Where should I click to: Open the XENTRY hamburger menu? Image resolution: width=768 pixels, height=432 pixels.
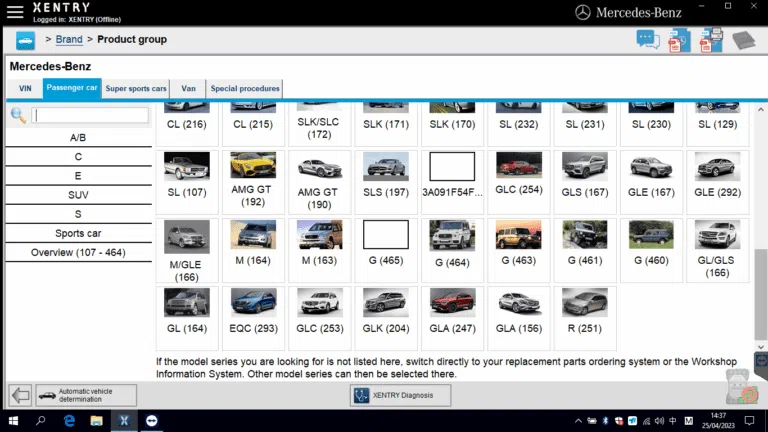(x=15, y=12)
